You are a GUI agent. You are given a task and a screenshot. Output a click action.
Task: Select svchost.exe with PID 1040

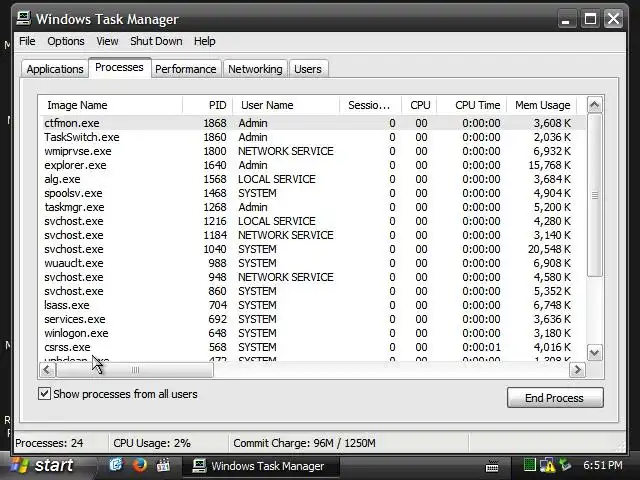point(313,249)
